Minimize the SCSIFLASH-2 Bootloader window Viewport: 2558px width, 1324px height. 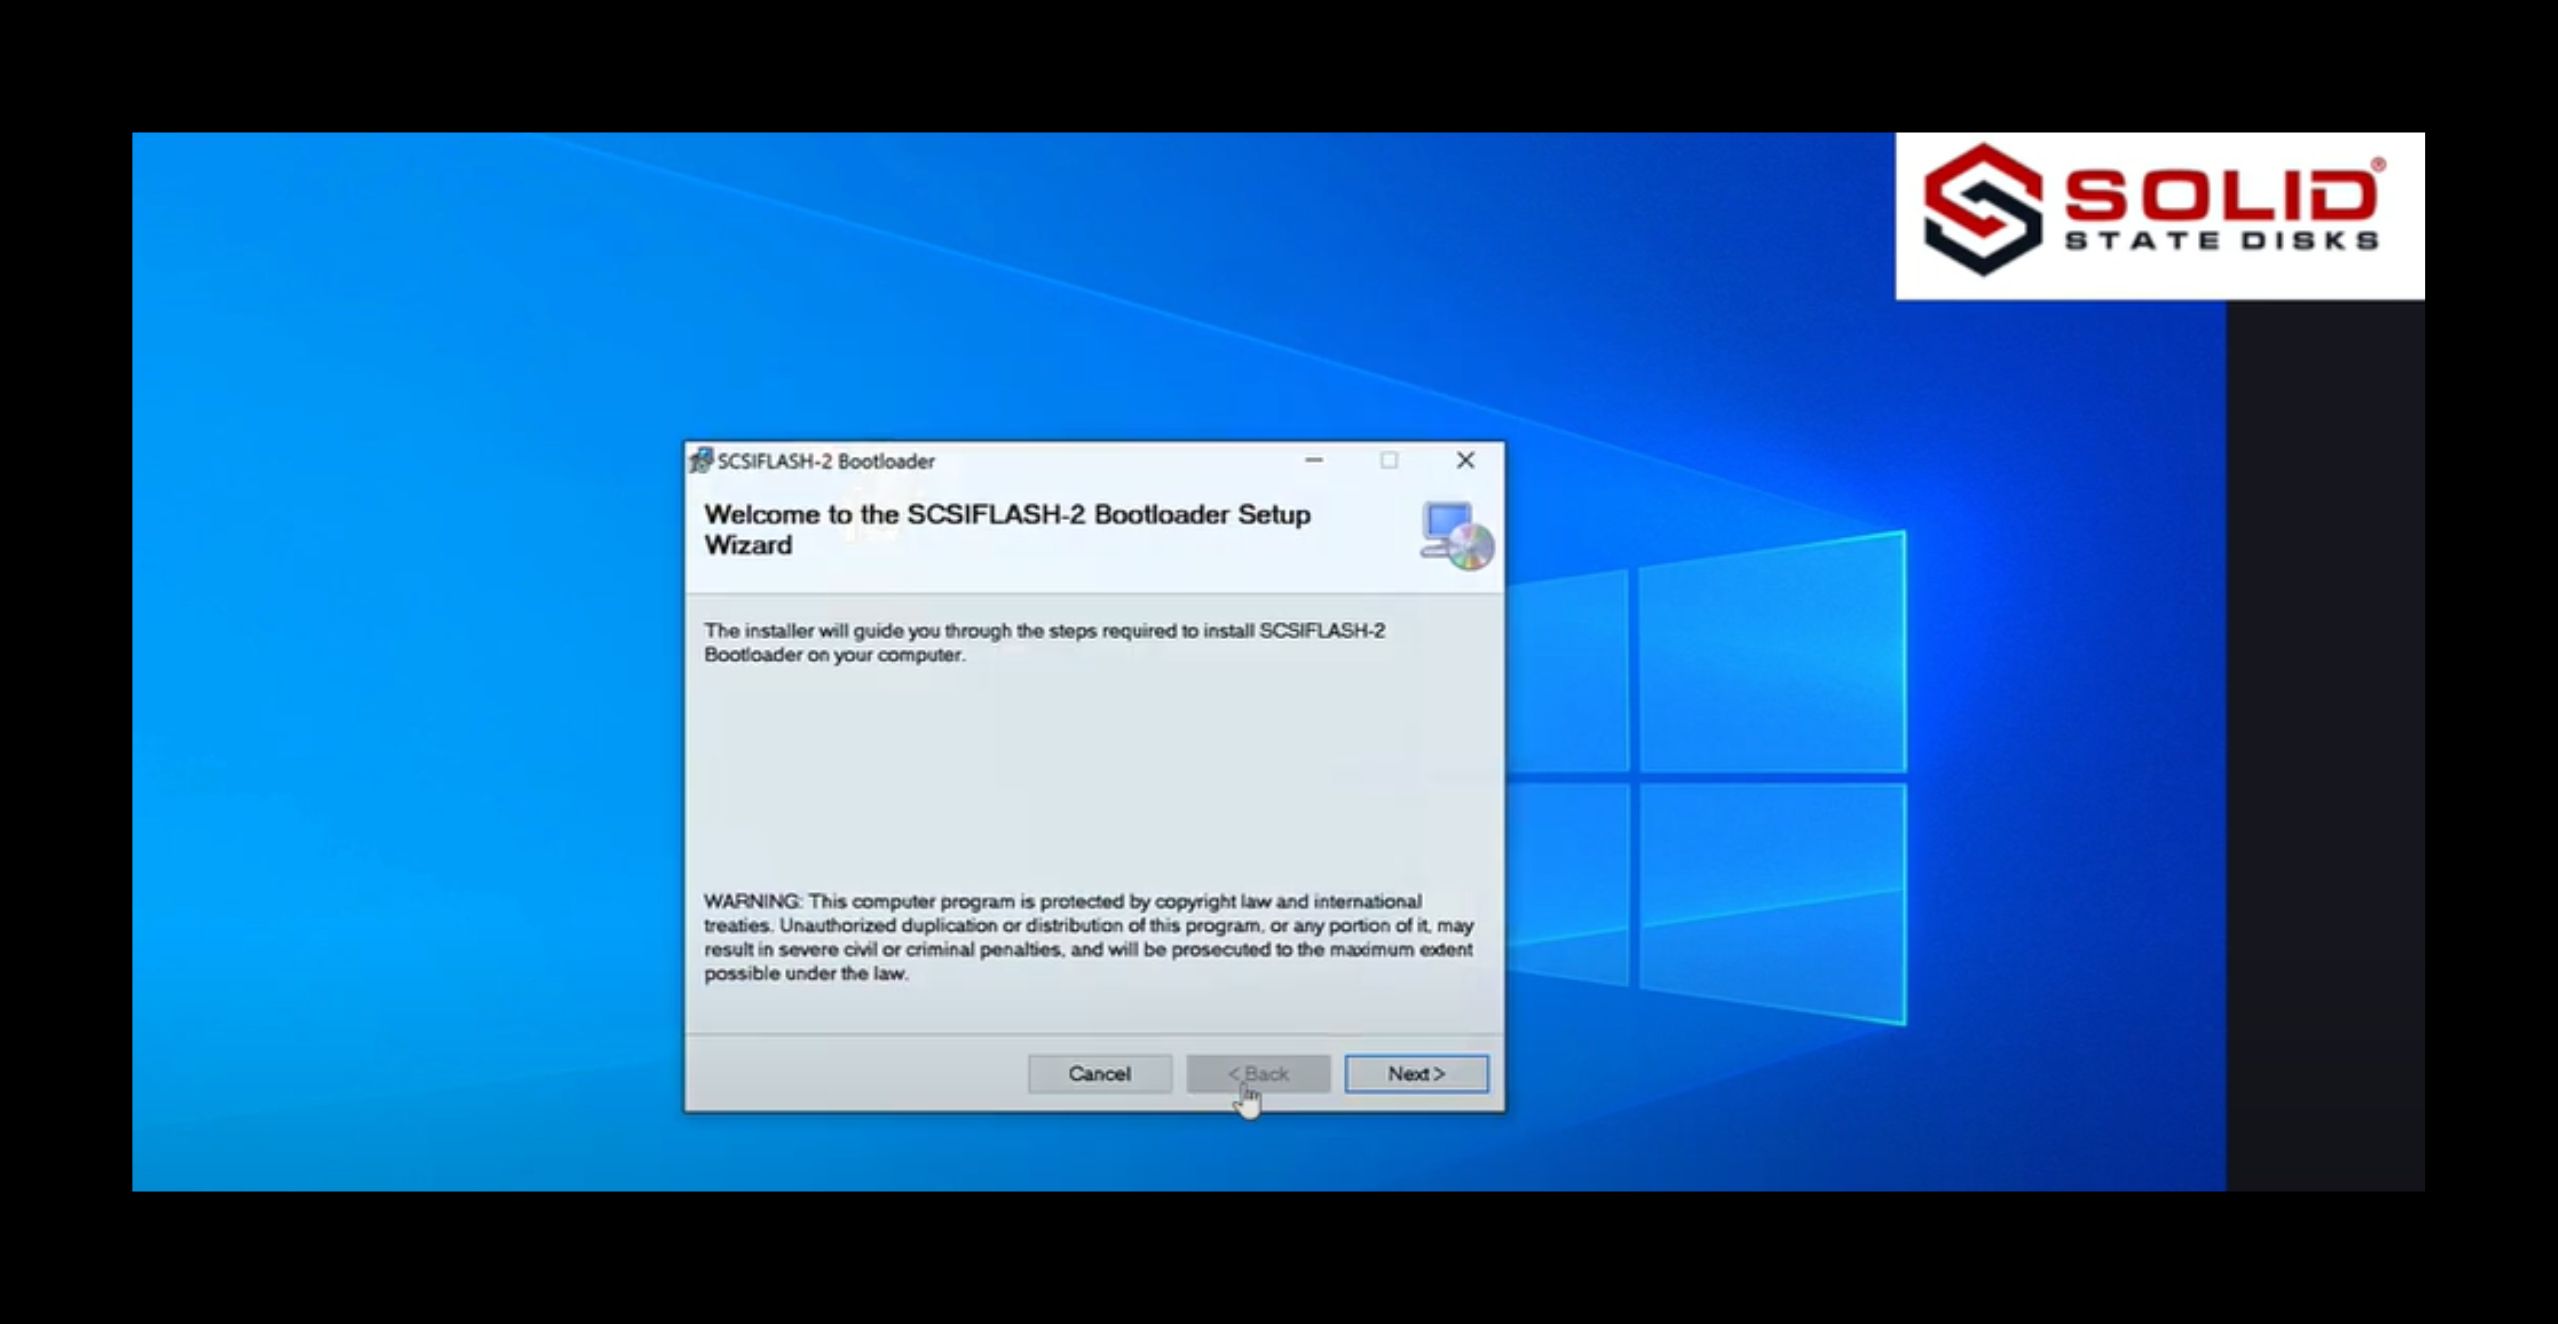pos(1312,461)
